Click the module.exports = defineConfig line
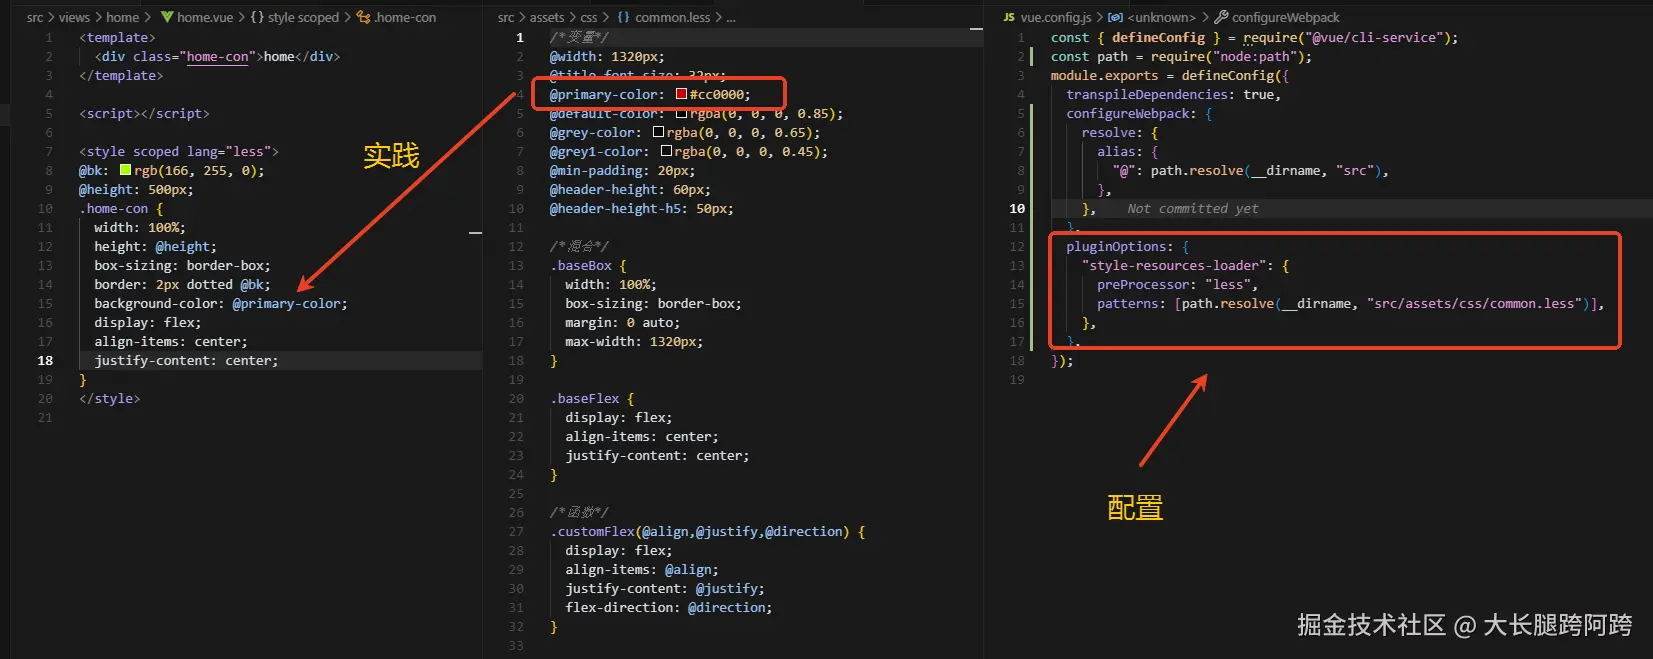Viewport: 1653px width, 659px height. (1170, 75)
